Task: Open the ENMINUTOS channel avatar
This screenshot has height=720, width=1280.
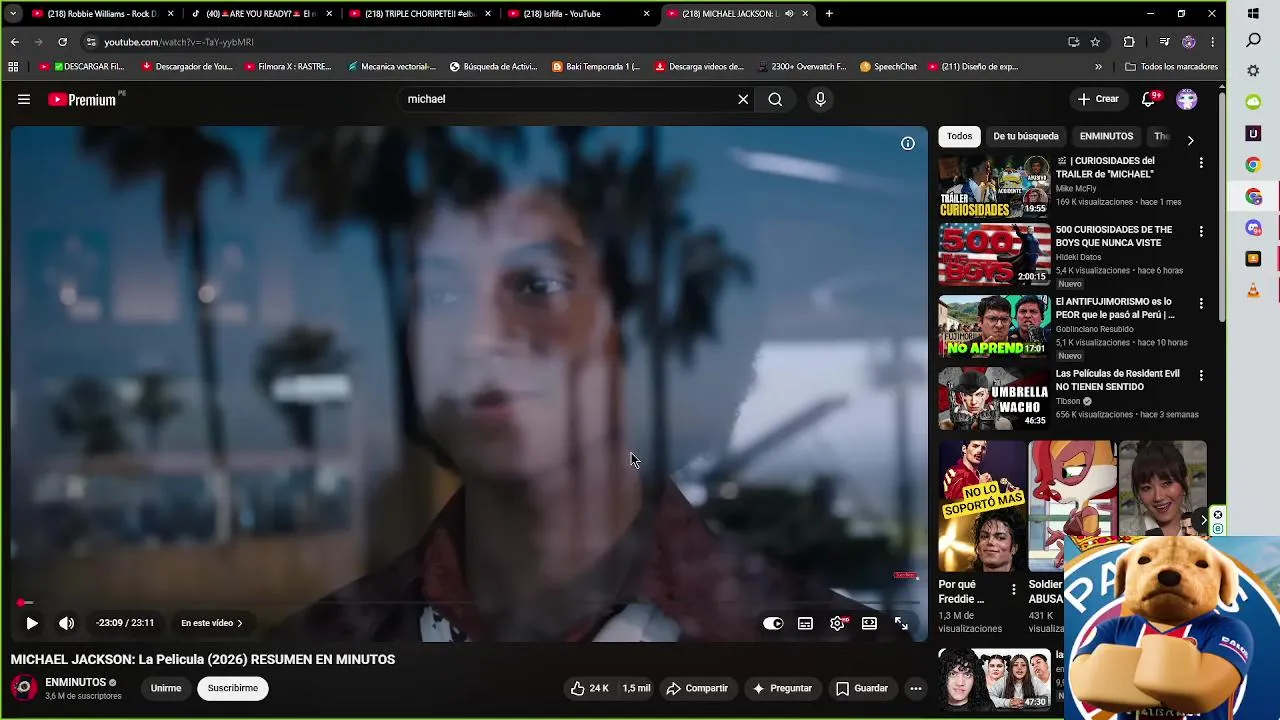Action: click(24, 688)
